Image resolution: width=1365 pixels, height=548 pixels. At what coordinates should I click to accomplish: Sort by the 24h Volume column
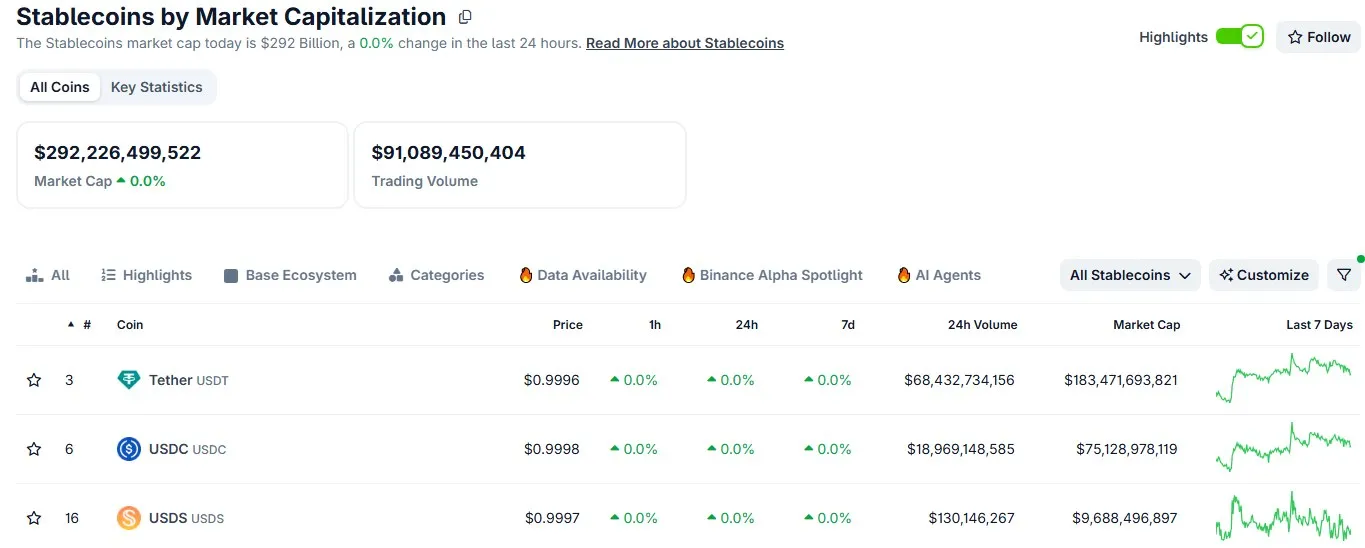pyautogui.click(x=982, y=325)
